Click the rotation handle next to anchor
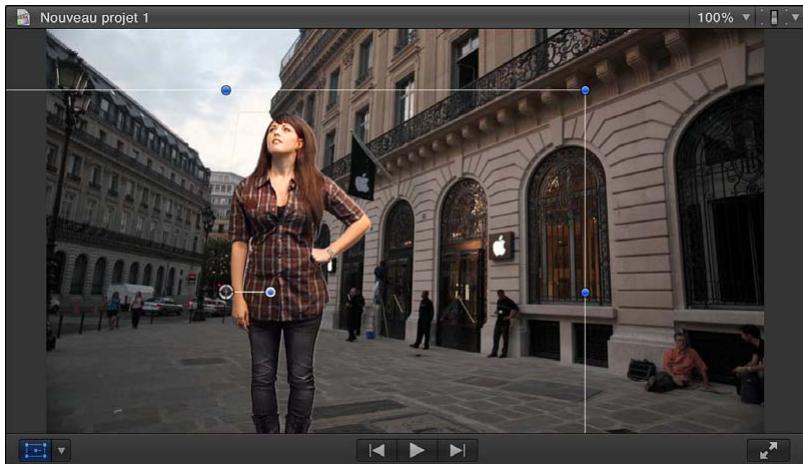Screen dimensions: 803x464 (270, 292)
